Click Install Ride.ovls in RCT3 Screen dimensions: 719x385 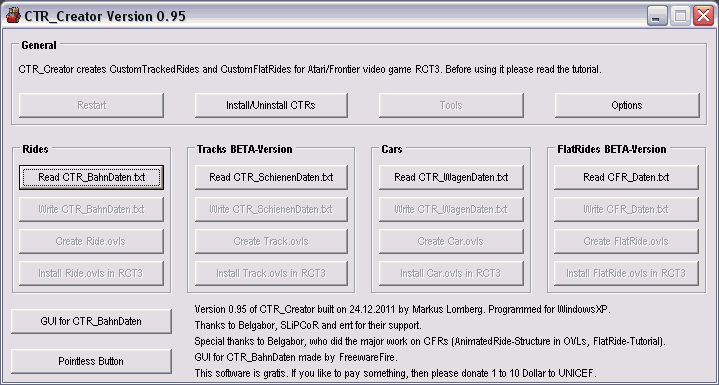pyautogui.click(x=91, y=274)
